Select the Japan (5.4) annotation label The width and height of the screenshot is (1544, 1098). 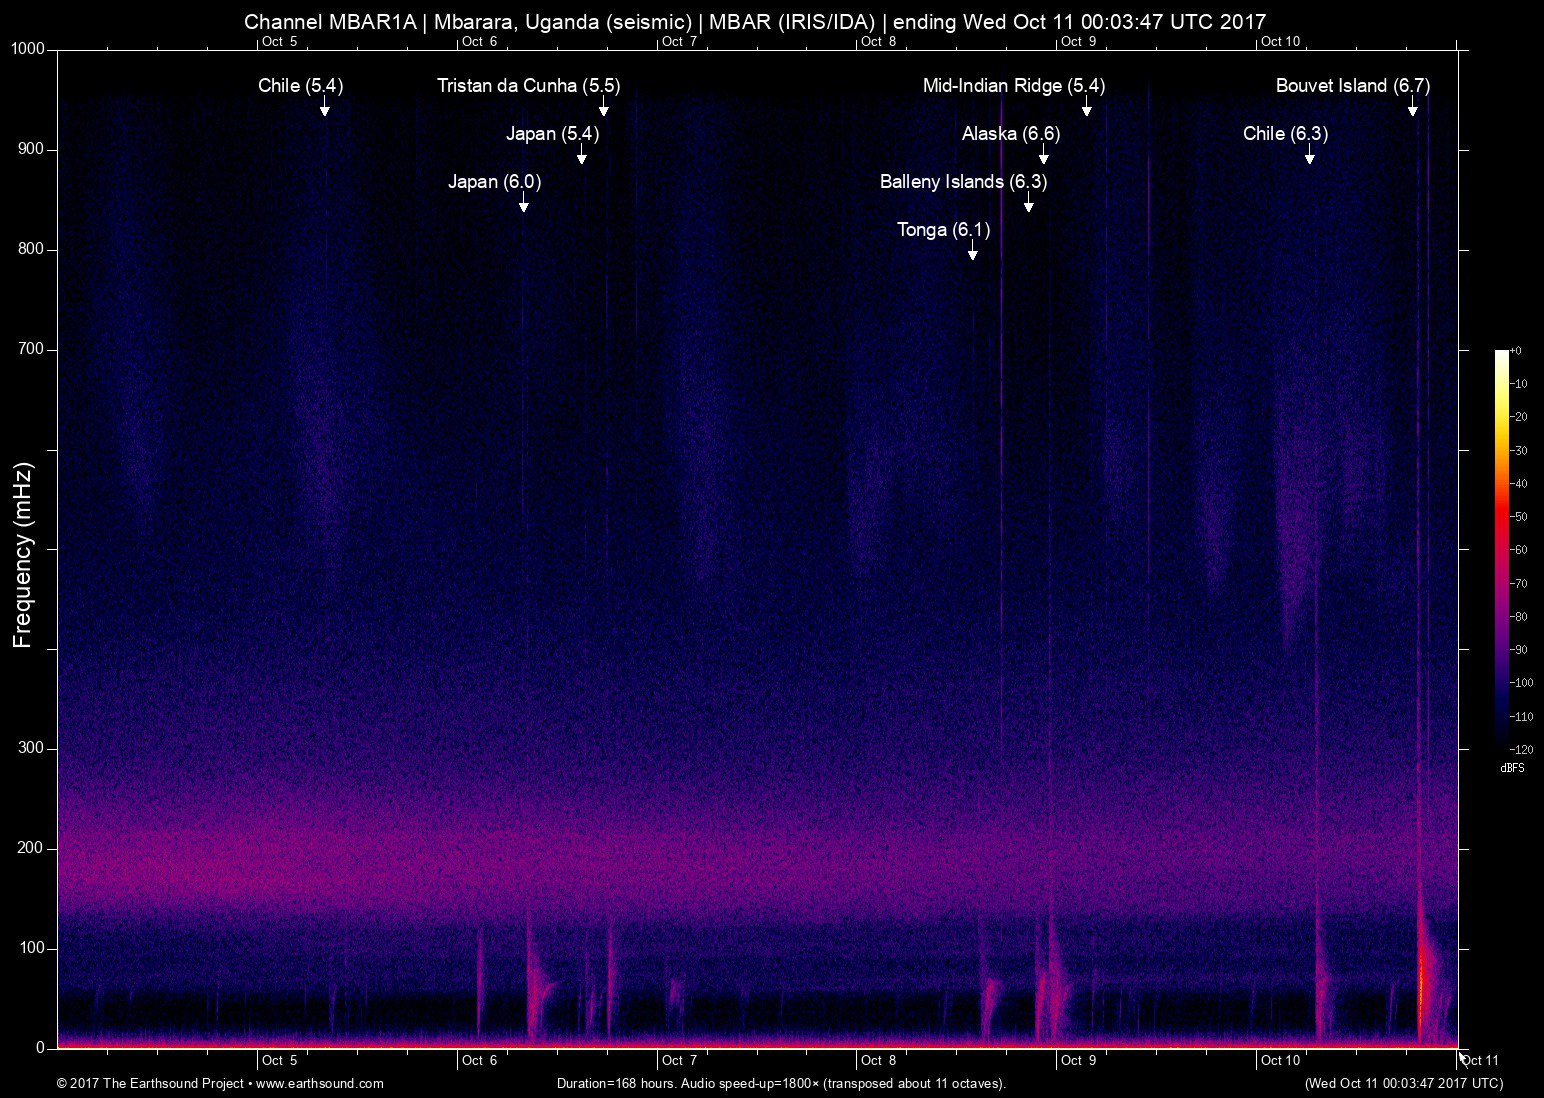pyautogui.click(x=552, y=133)
